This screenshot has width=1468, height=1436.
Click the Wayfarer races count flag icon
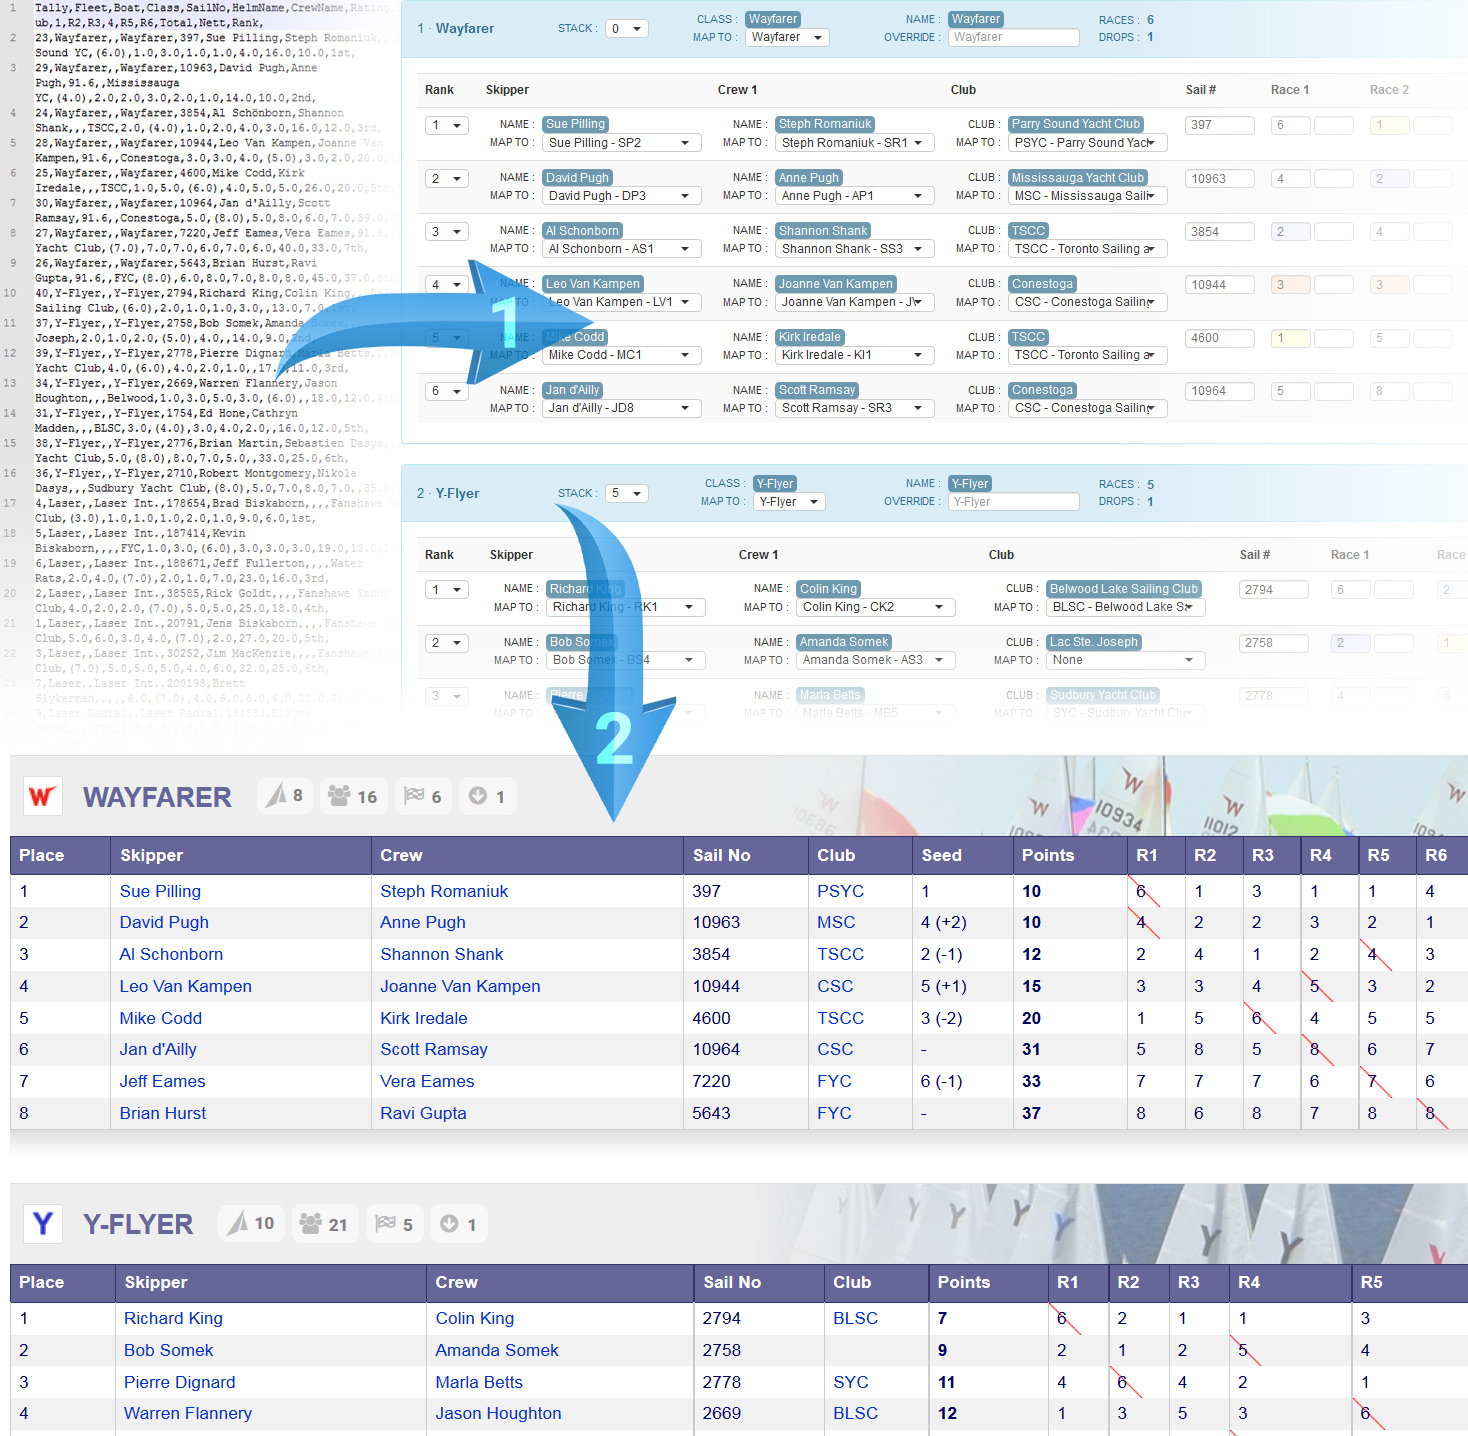coord(414,796)
